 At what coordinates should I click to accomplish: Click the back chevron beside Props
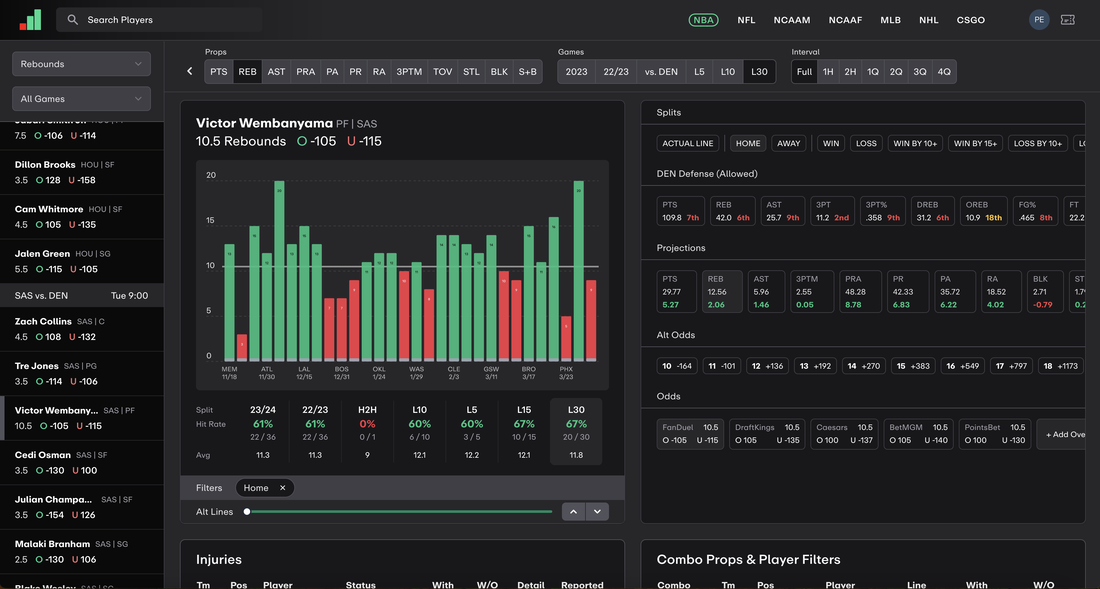[x=189, y=71]
